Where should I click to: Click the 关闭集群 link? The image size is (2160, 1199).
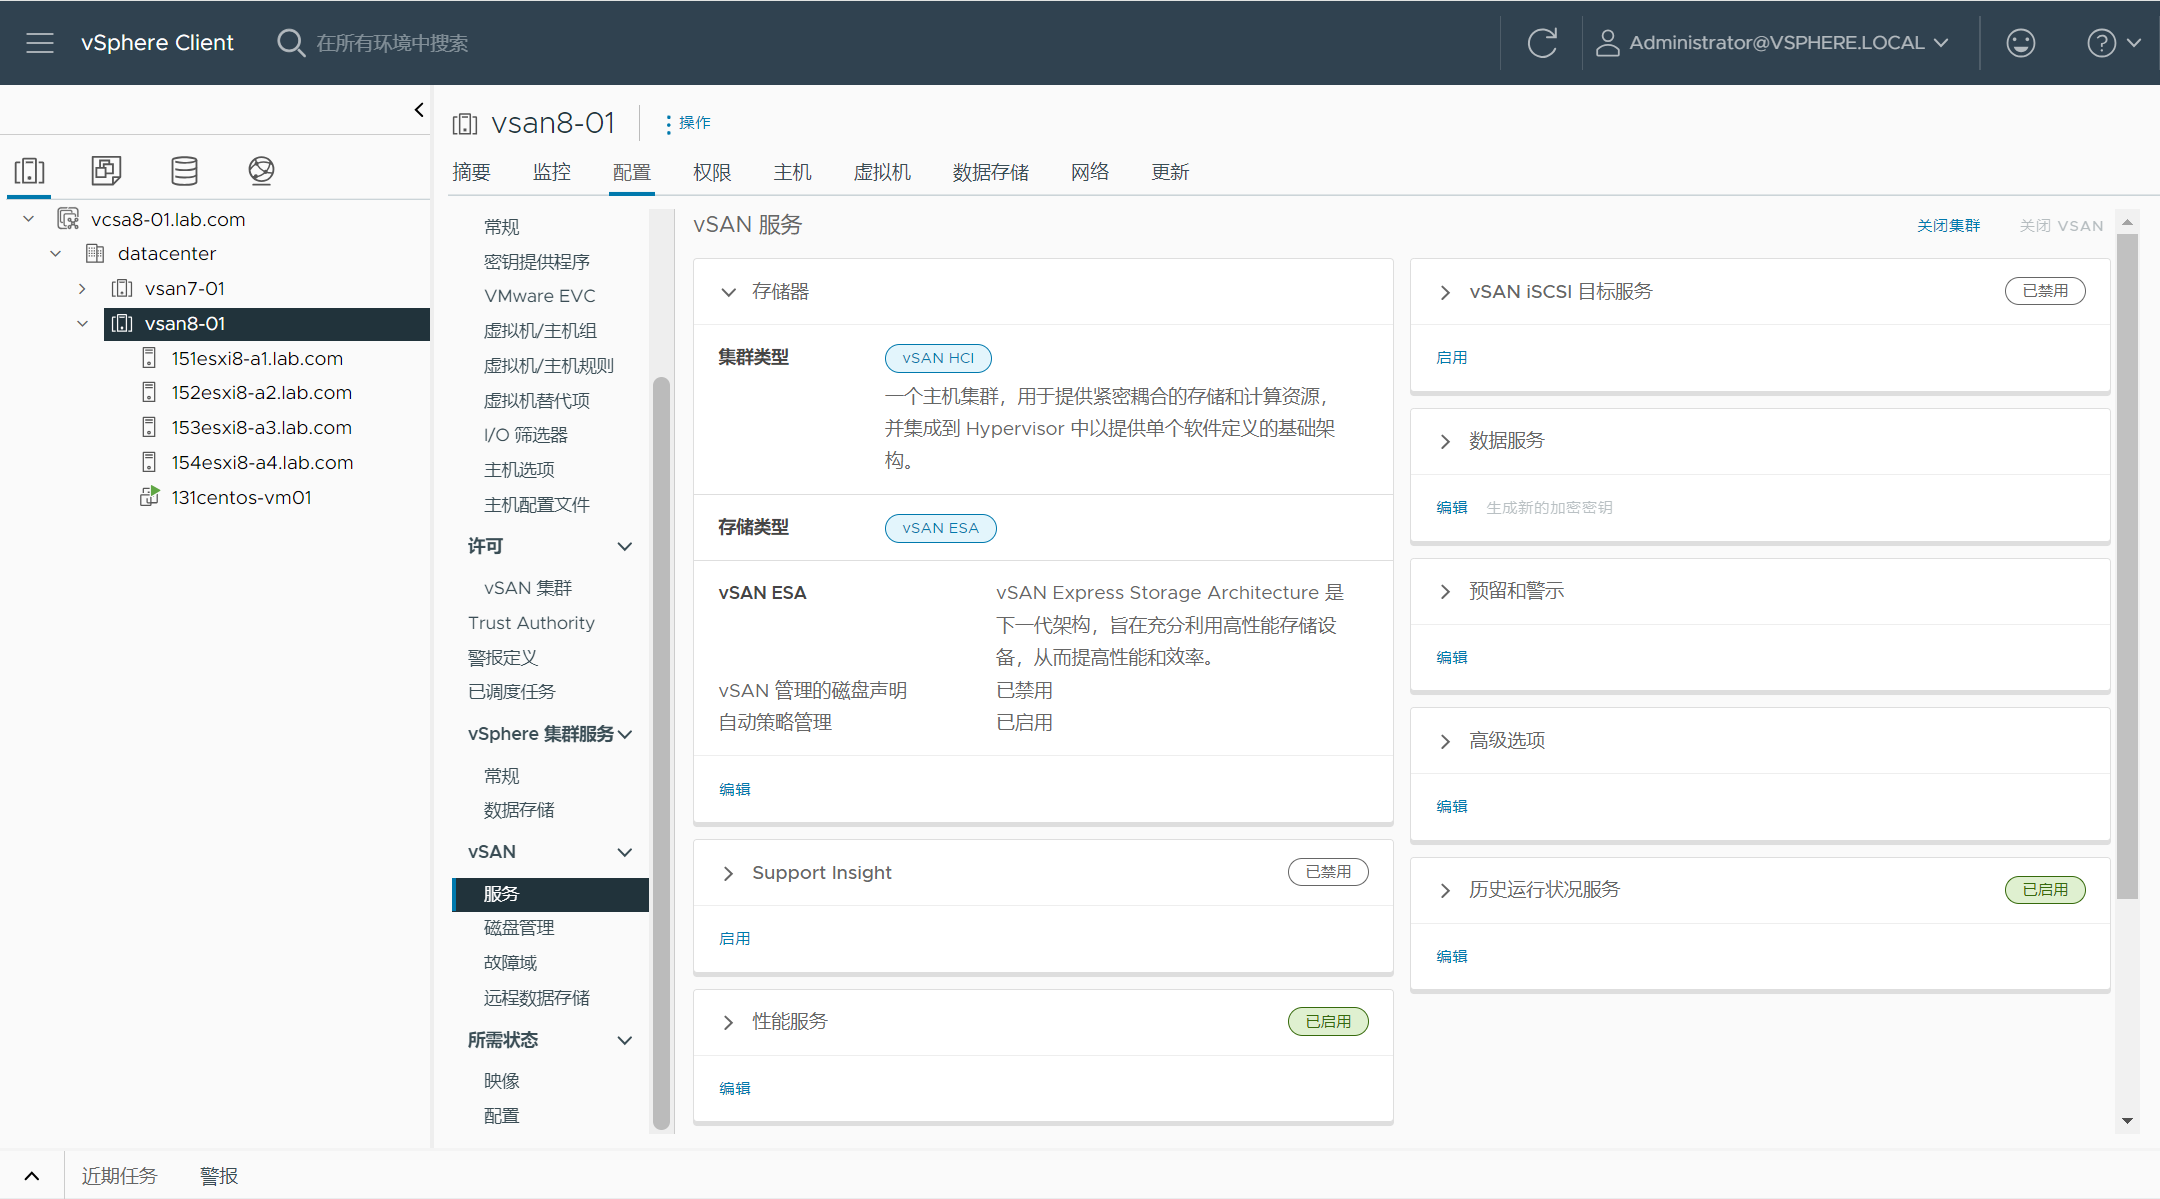coord(1948,226)
